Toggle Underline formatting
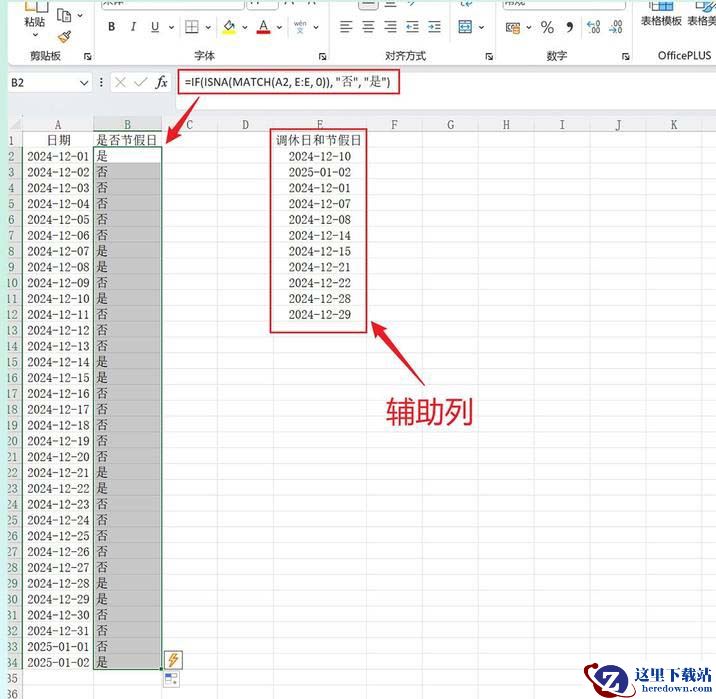This screenshot has height=699, width=716. [x=155, y=27]
